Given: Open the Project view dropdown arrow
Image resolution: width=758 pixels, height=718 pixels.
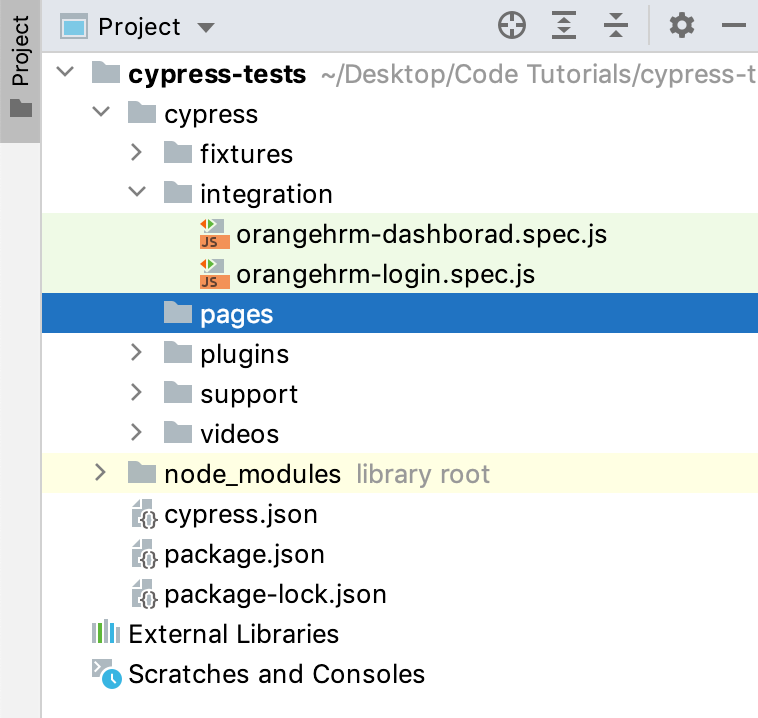Looking at the screenshot, I should coord(206,28).
